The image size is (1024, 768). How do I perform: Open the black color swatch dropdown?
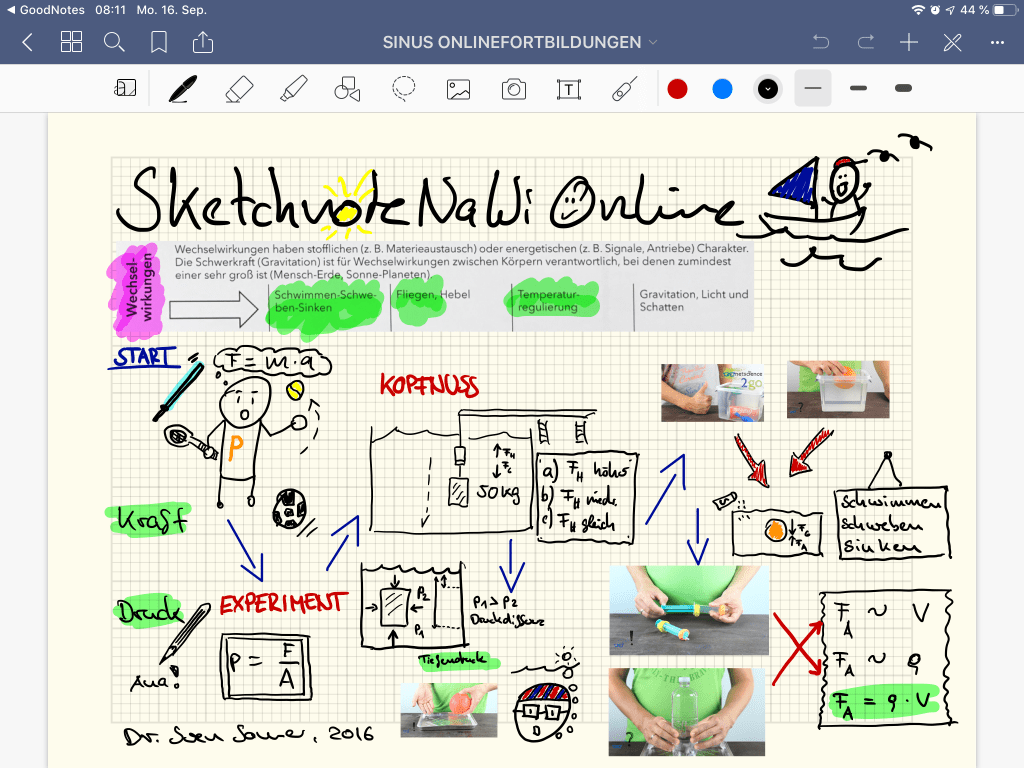(767, 89)
